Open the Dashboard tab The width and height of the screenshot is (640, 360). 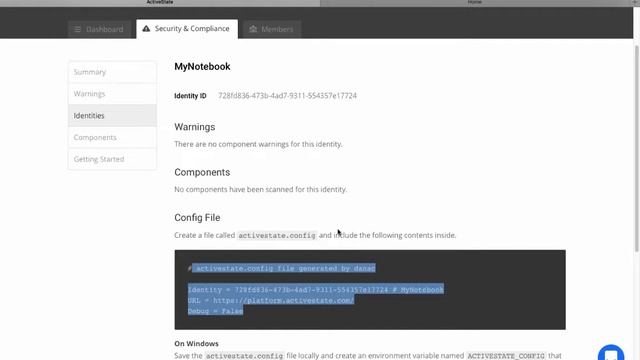(x=99, y=29)
